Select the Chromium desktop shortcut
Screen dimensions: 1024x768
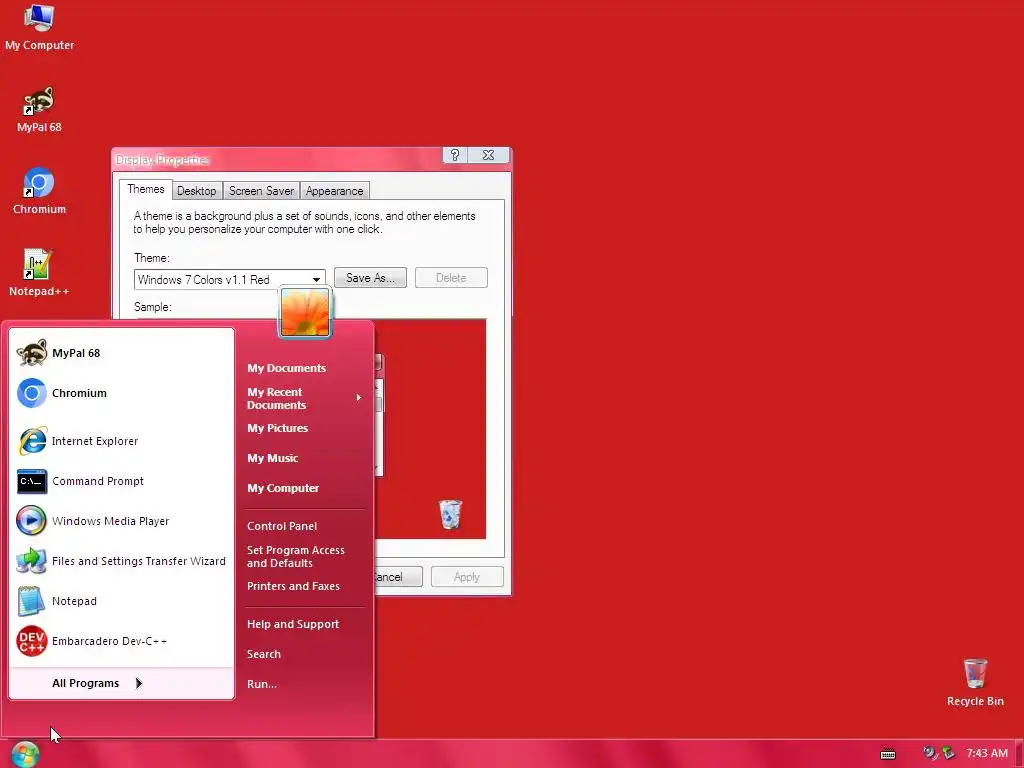click(39, 191)
